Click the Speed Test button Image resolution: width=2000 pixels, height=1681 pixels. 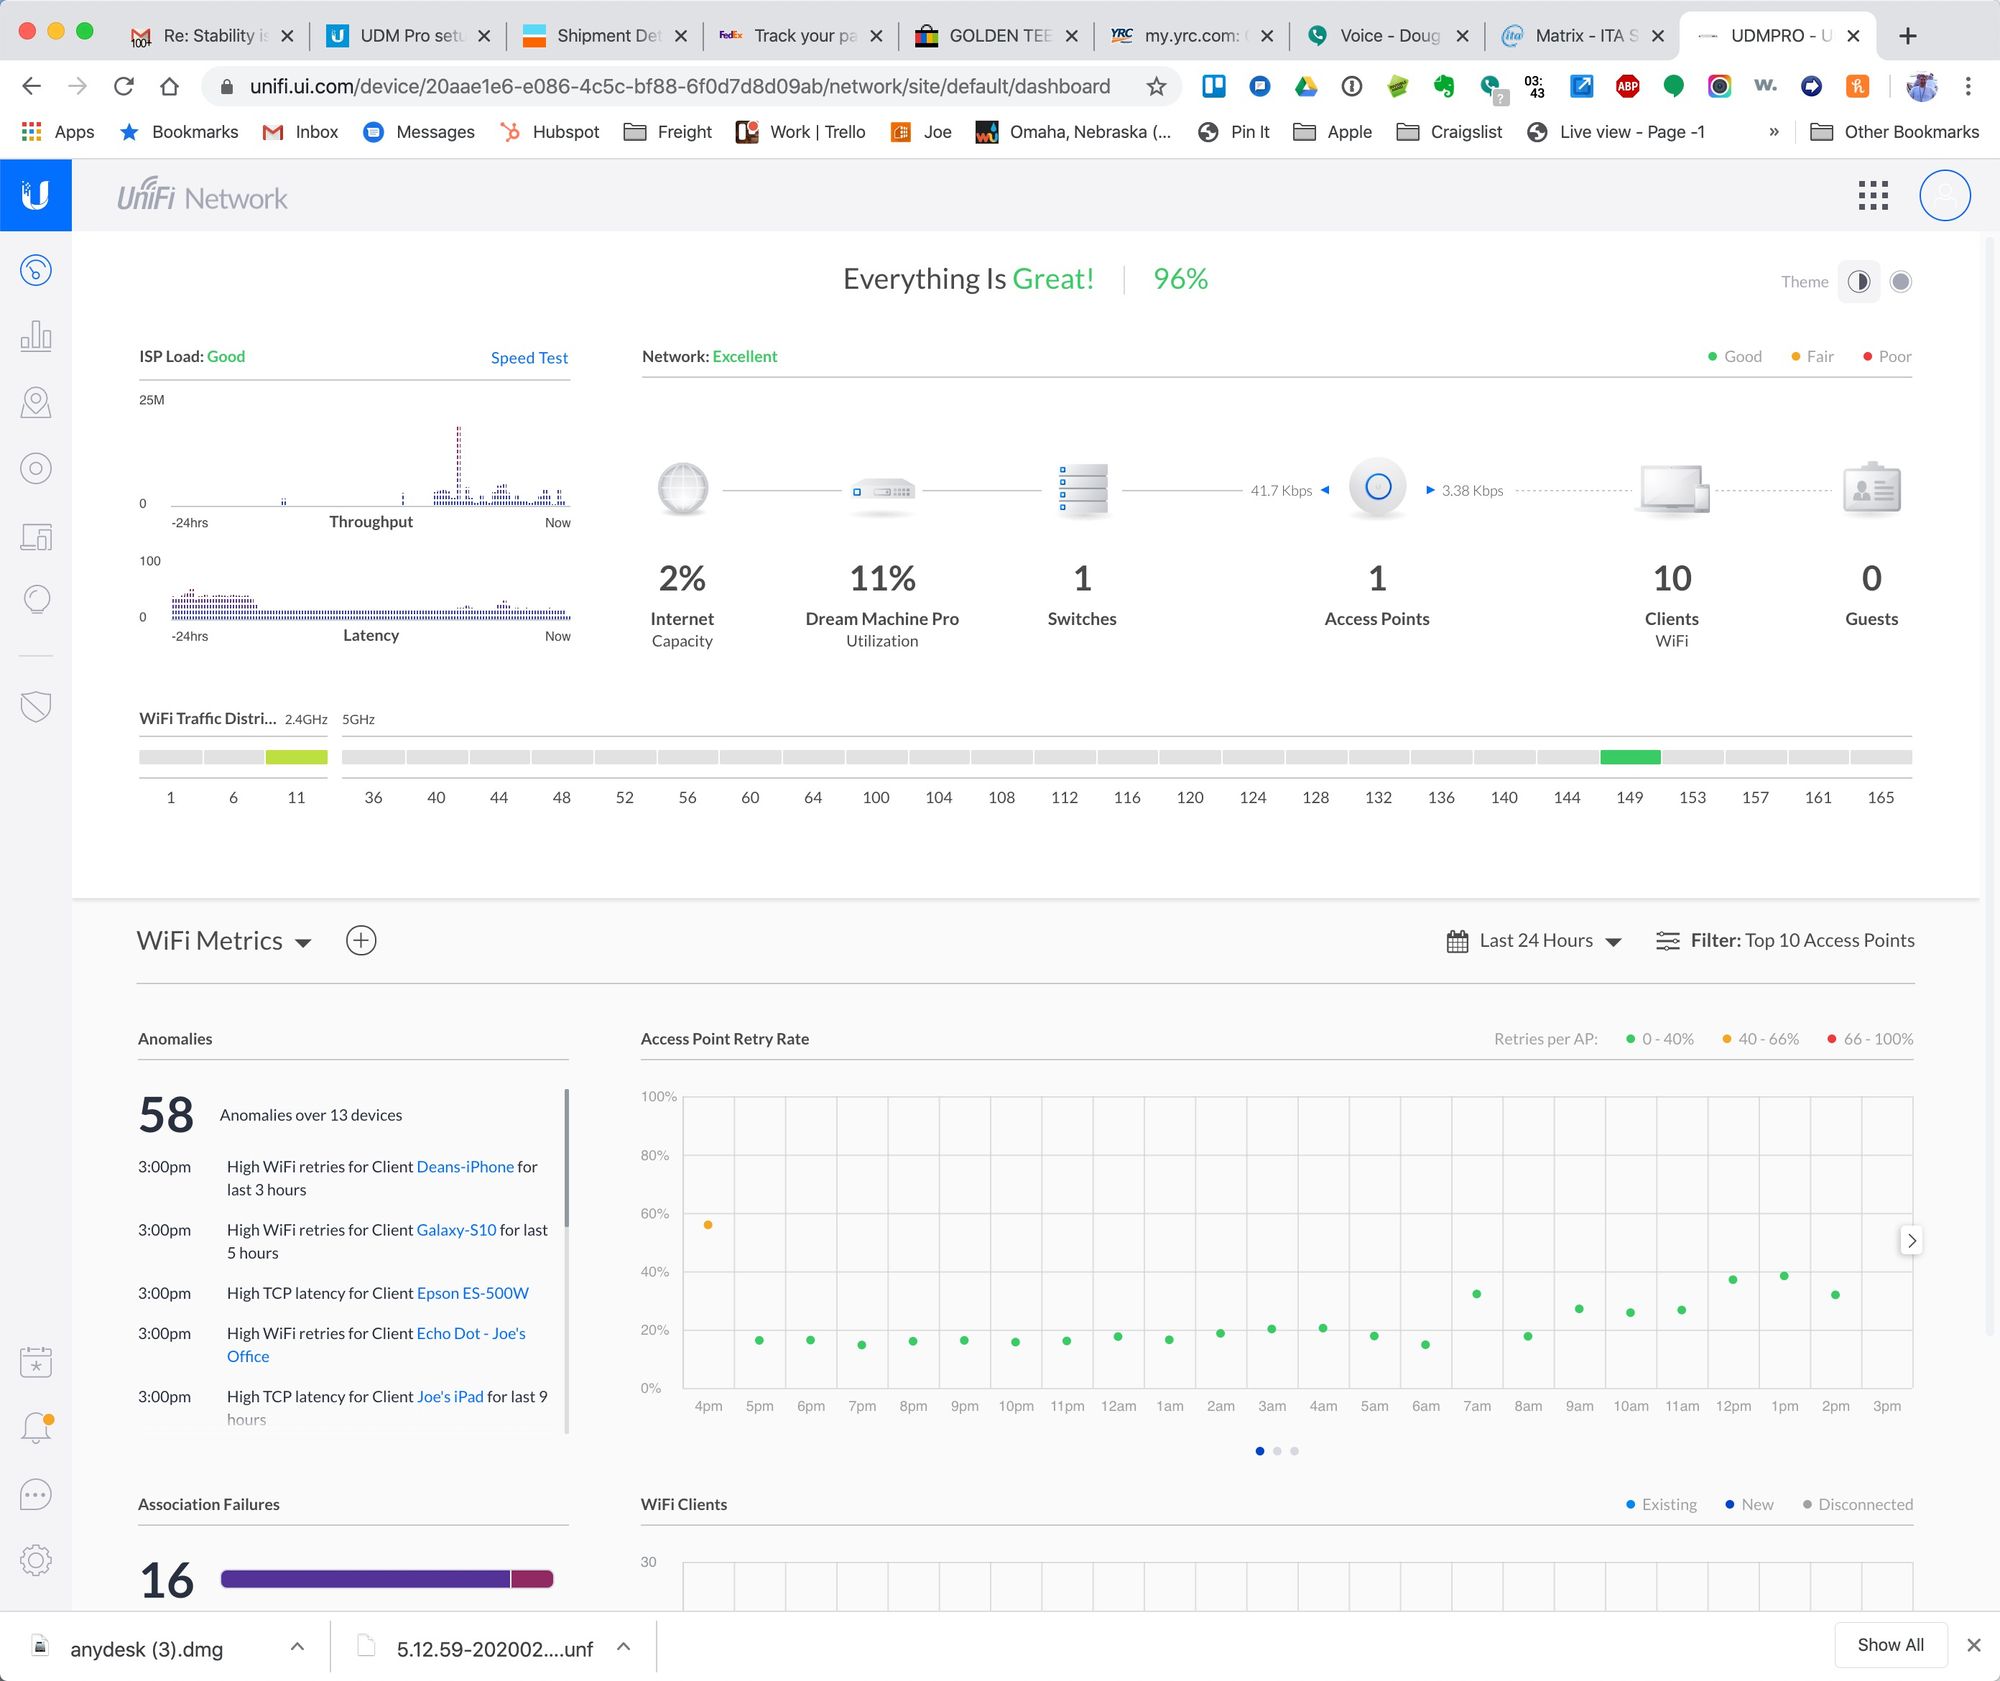click(x=527, y=355)
